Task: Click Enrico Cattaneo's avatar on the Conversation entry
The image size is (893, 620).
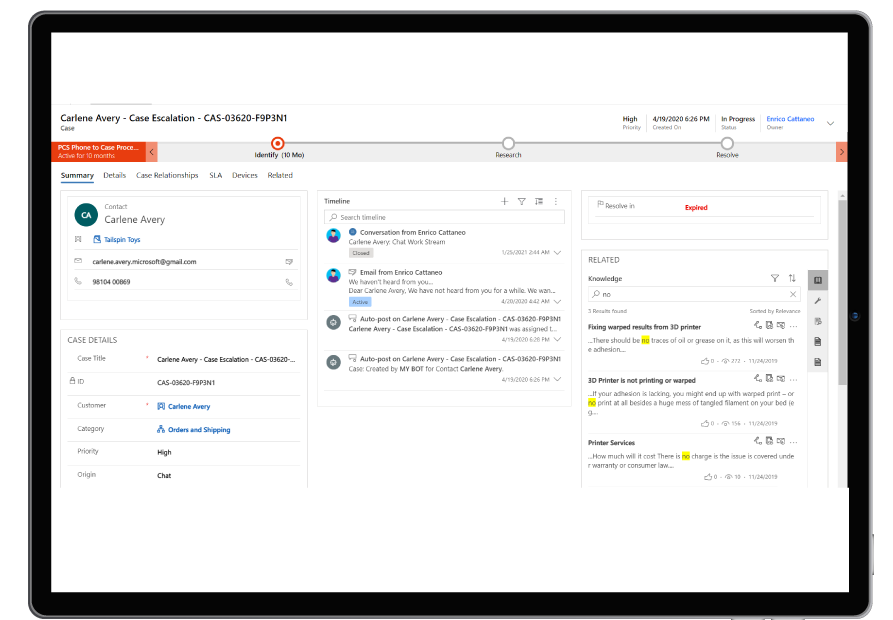Action: [x=333, y=235]
